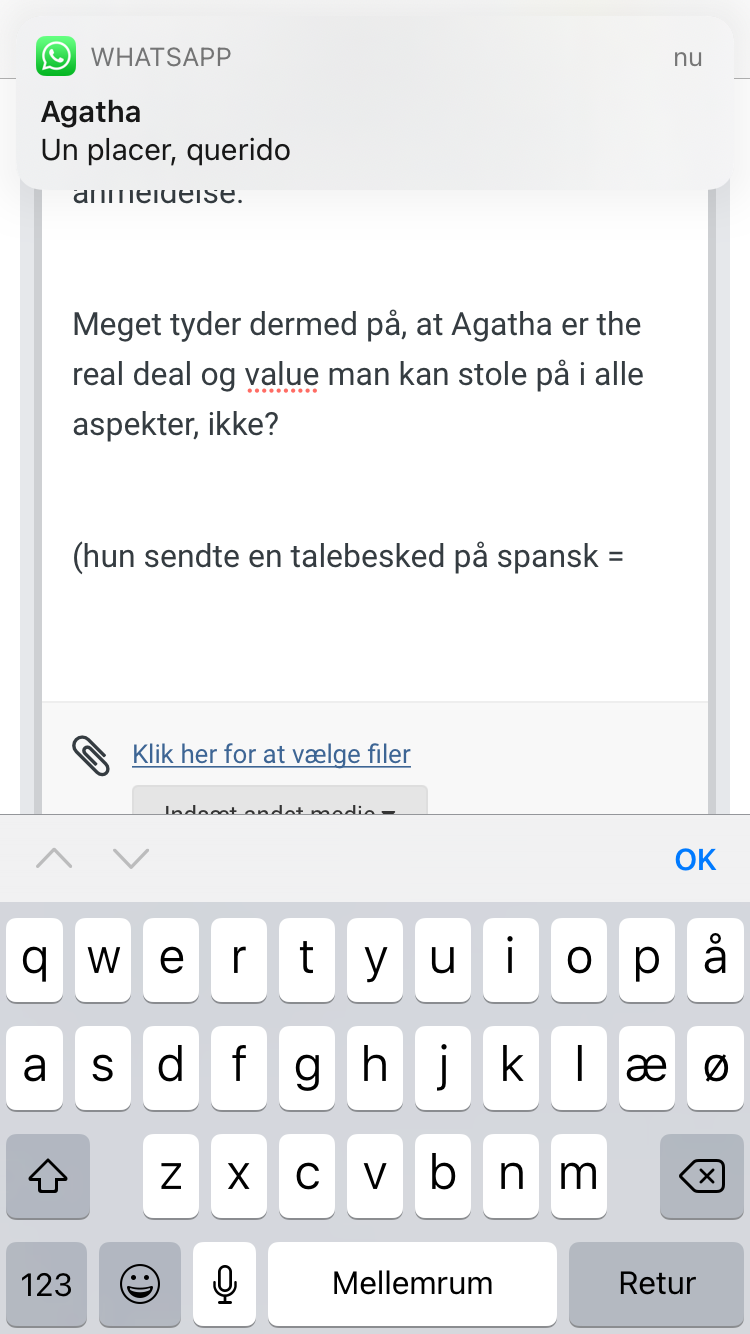Tap the blue OK button above keyboard
The width and height of the screenshot is (750, 1334).
pos(695,859)
